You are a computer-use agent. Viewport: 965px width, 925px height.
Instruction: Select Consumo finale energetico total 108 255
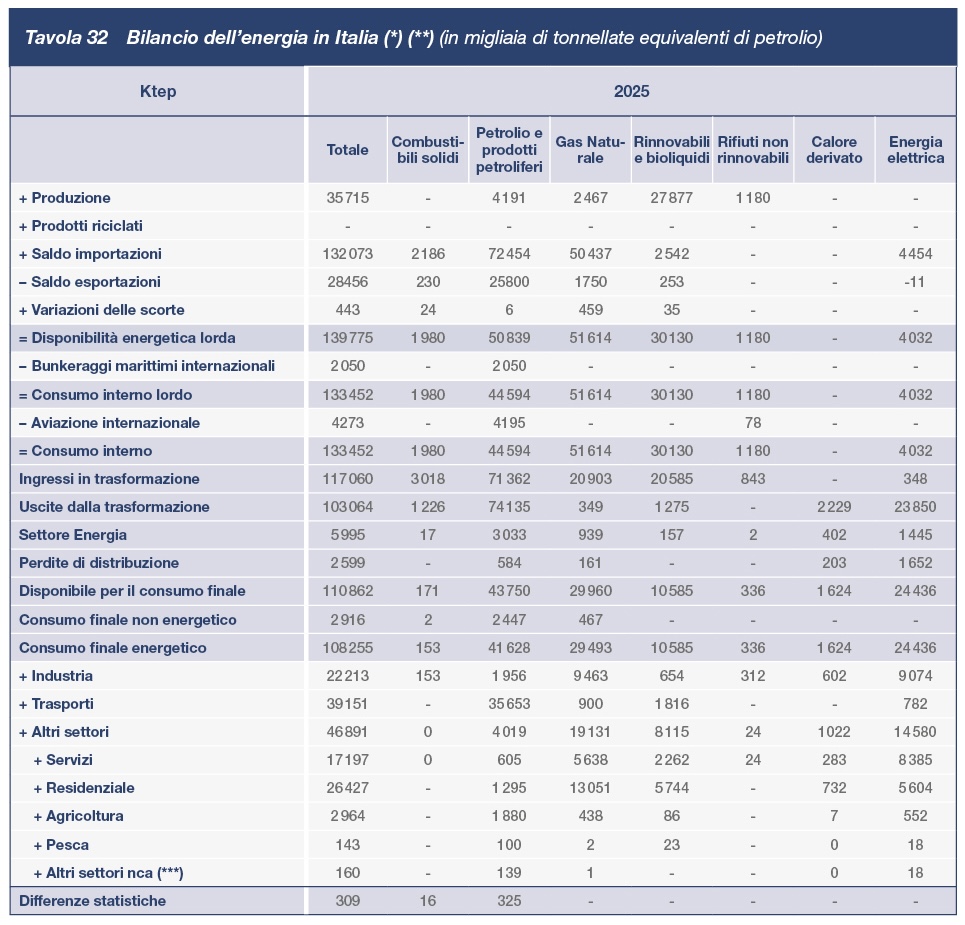[347, 648]
